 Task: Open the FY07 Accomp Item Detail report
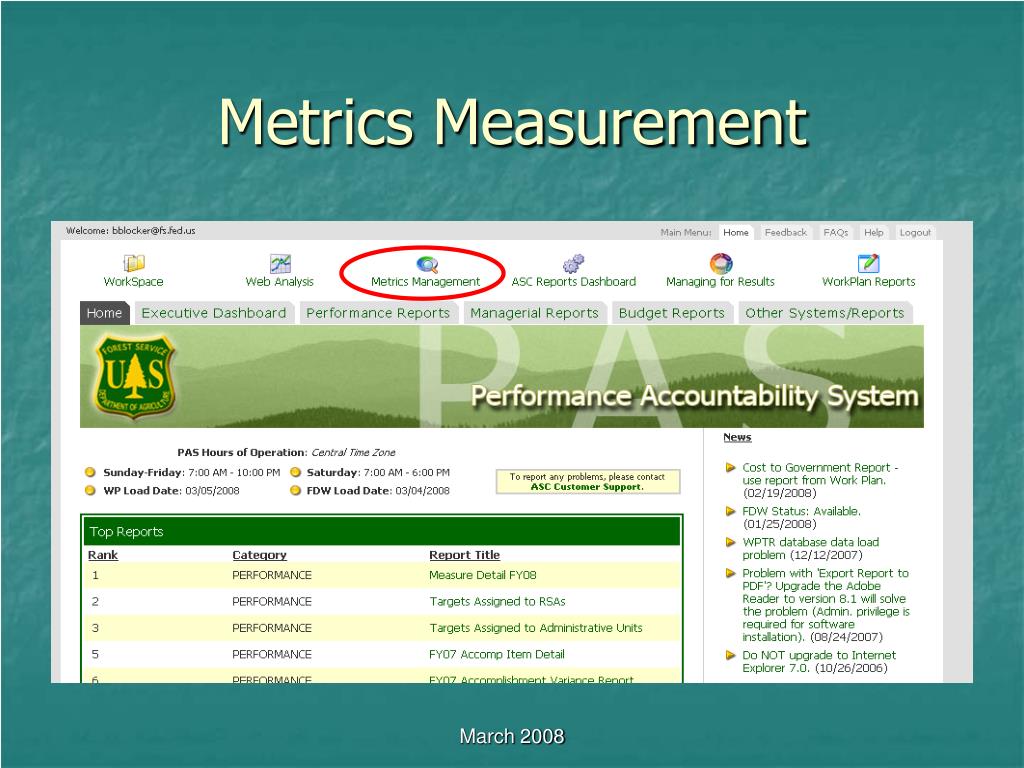coord(496,654)
